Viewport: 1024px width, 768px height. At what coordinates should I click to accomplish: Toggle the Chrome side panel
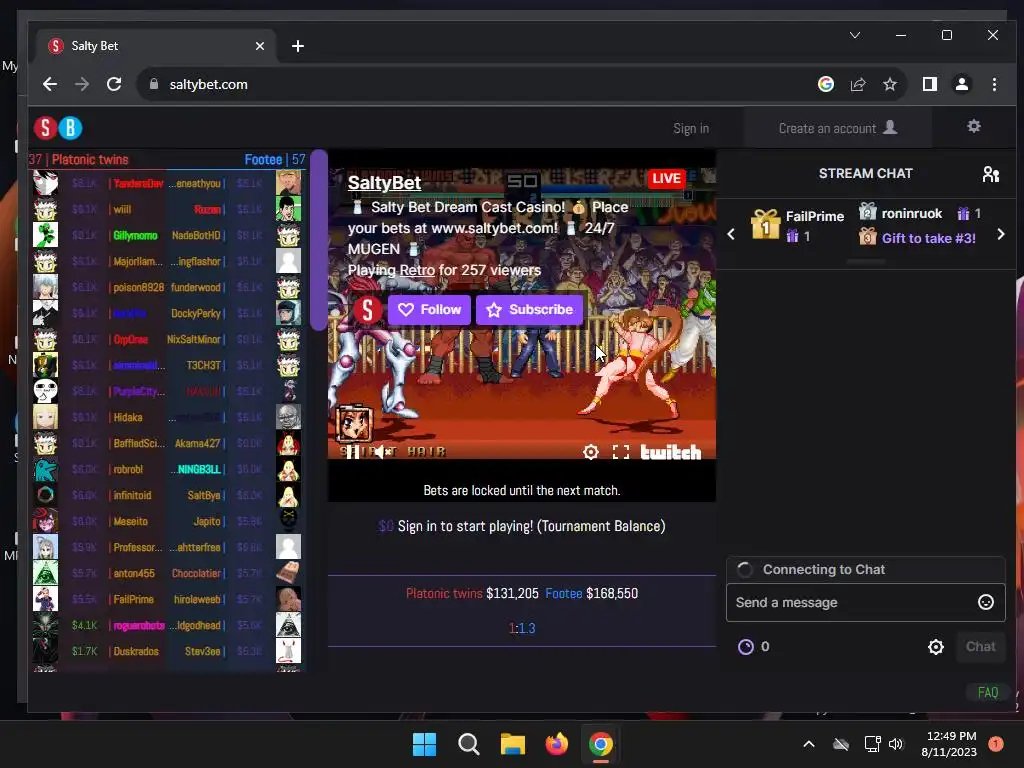click(929, 84)
